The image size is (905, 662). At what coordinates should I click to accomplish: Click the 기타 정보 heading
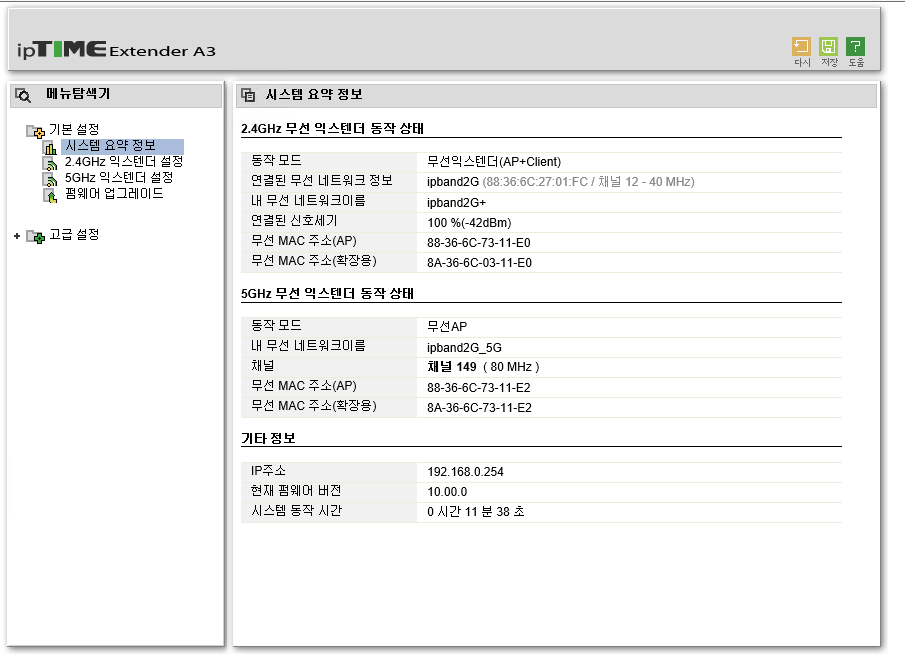268,439
